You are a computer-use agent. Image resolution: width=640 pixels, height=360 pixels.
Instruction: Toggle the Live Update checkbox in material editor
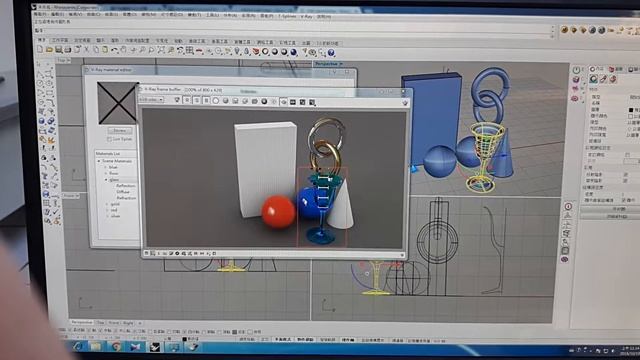[109, 139]
